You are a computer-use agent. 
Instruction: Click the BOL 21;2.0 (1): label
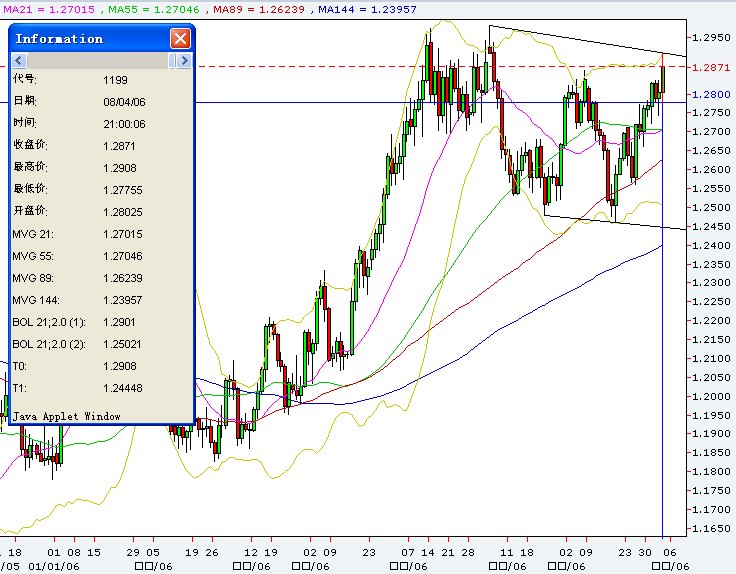coord(49,322)
